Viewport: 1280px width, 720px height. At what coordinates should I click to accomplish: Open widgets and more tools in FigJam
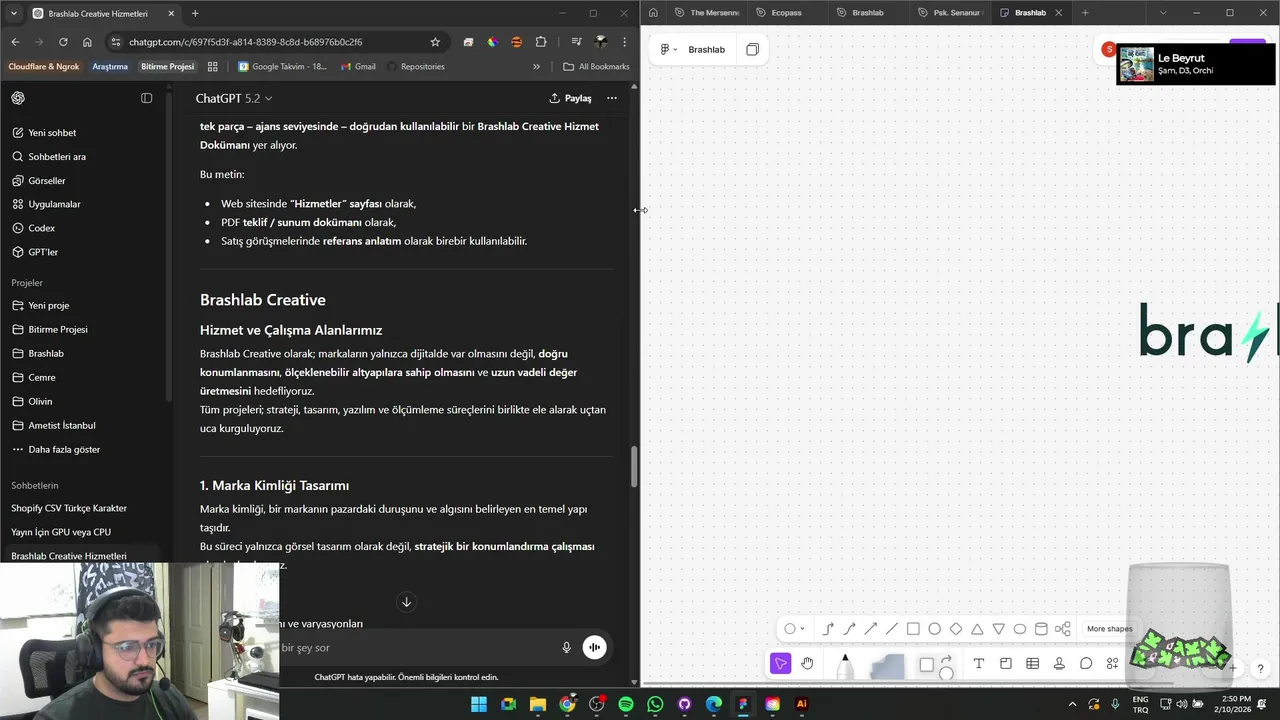click(x=1112, y=664)
